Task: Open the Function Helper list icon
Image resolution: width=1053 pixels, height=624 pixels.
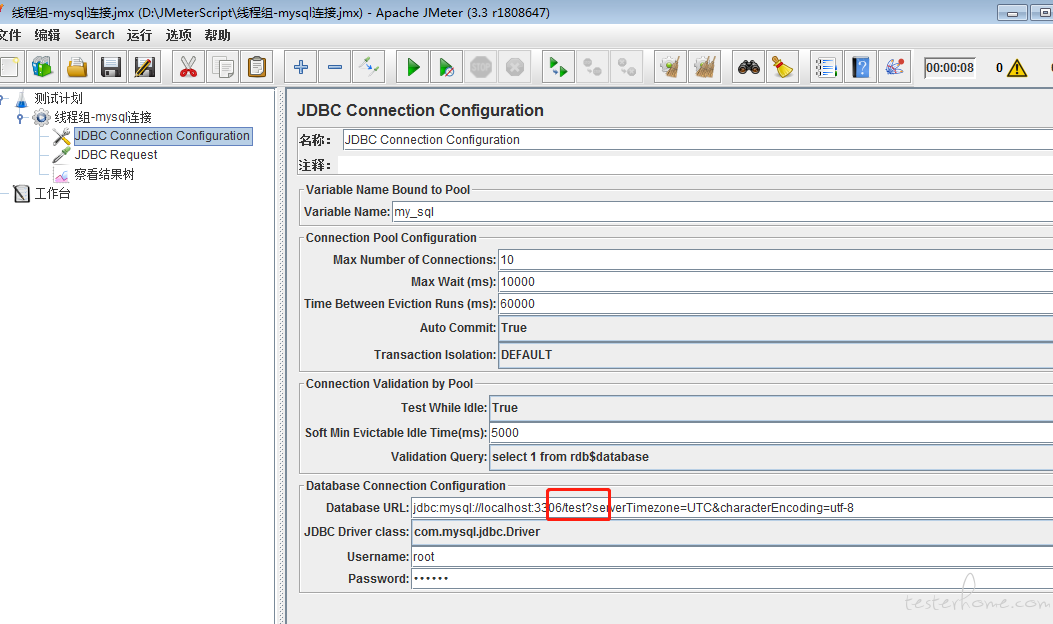Action: point(827,67)
